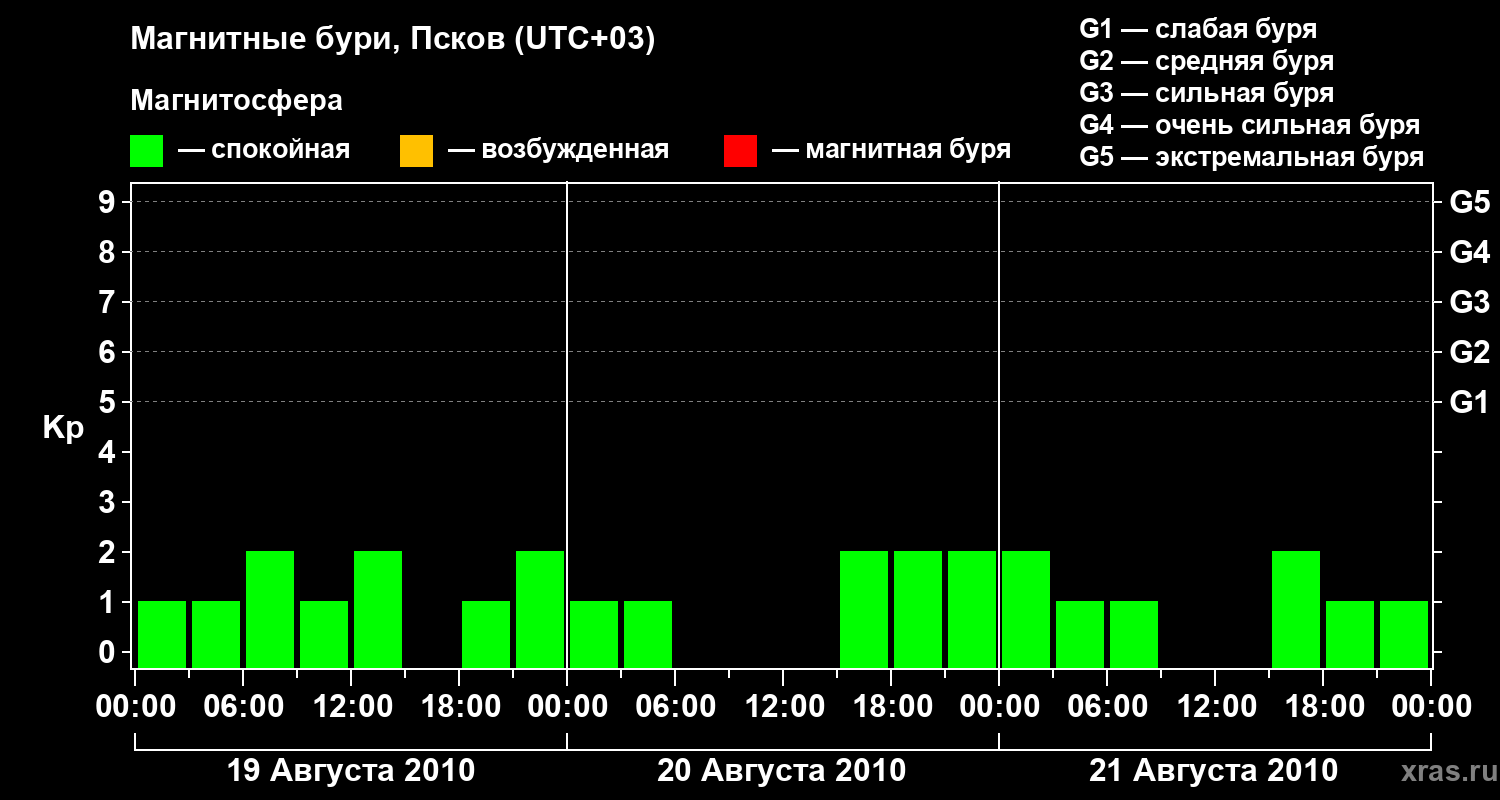Click the 'Магнитосфера' heading
Screen dimensions: 1500x800
(x=236, y=101)
